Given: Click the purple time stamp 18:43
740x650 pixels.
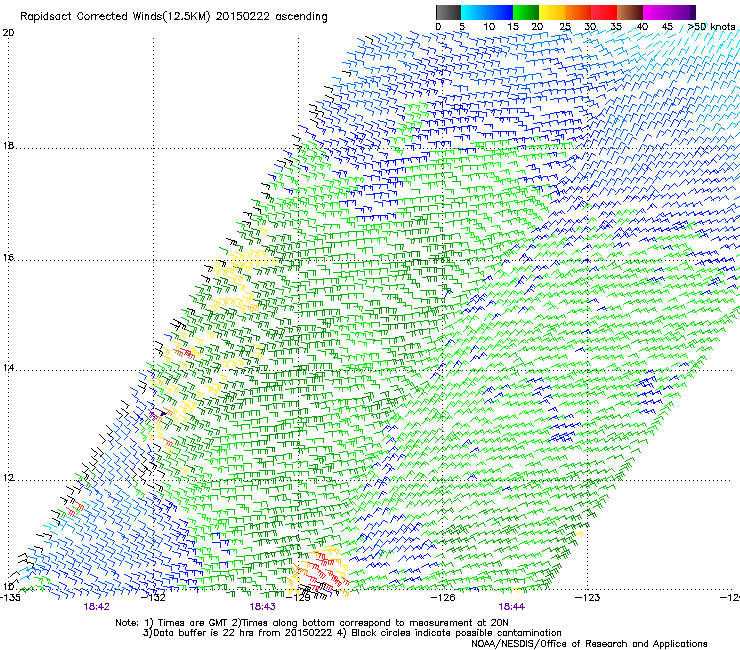Looking at the screenshot, I should (262, 607).
